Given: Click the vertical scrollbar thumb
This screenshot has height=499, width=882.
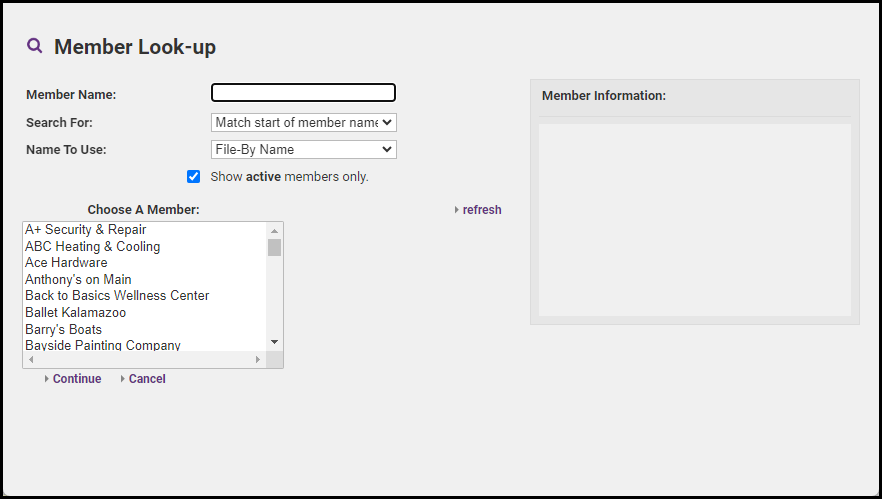Looking at the screenshot, I should click(x=274, y=248).
